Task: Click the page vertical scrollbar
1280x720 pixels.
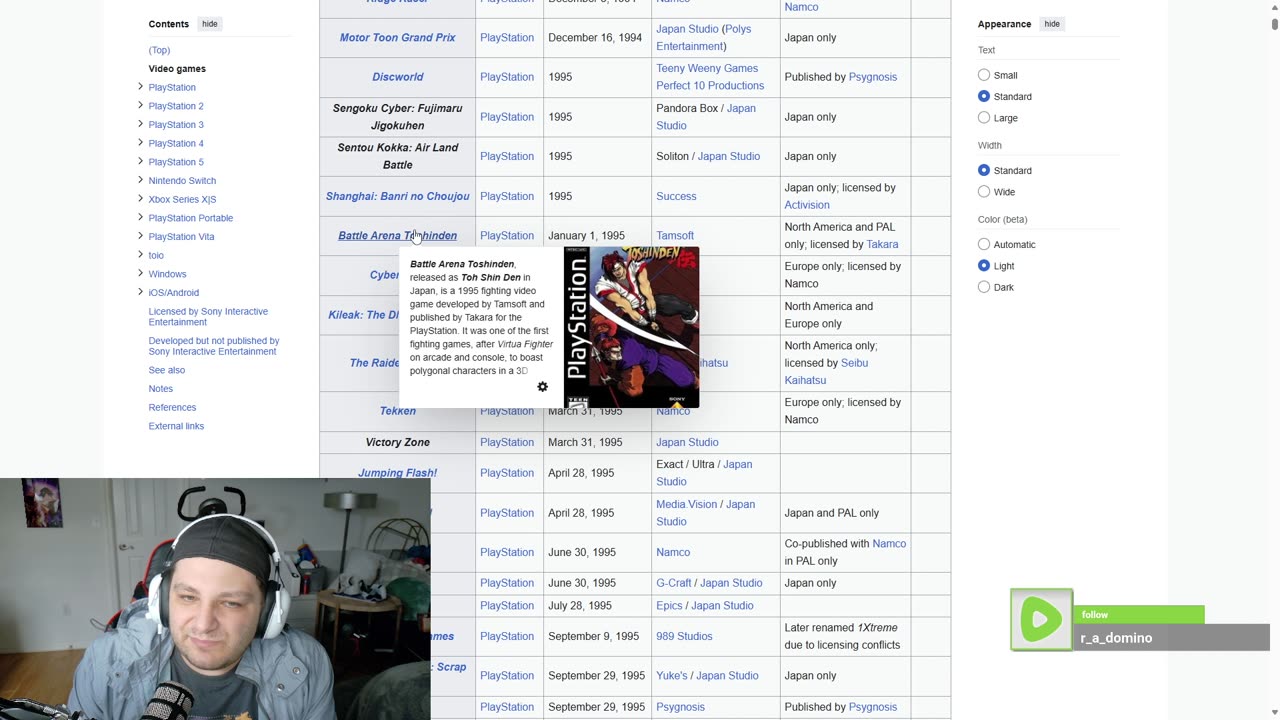Action: (1273, 360)
